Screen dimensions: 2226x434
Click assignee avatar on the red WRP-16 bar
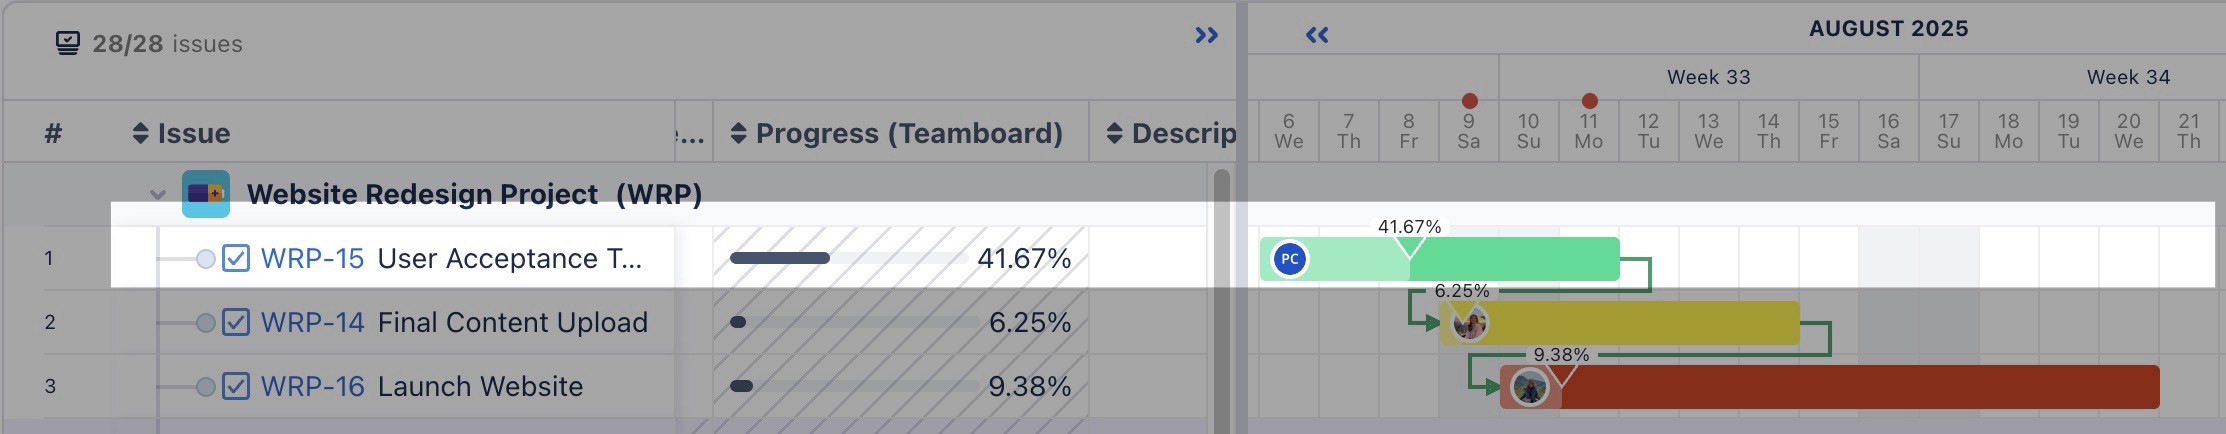1529,387
